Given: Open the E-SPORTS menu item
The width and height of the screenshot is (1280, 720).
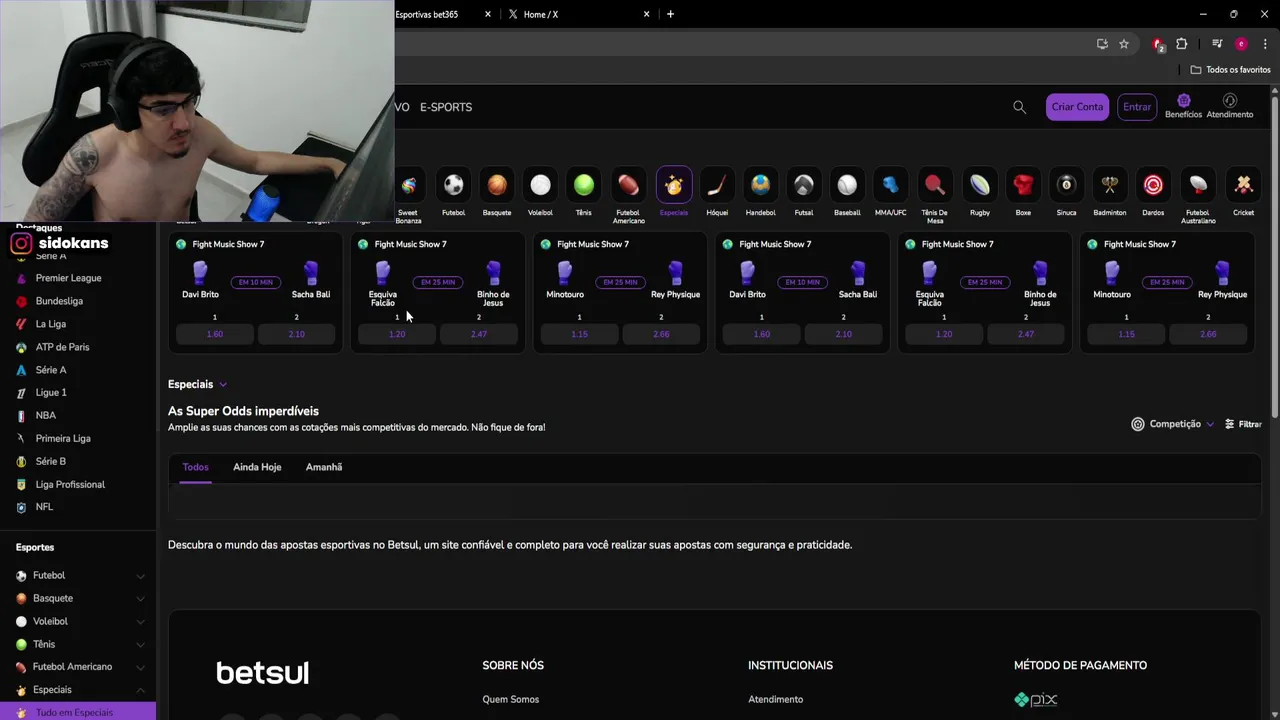Looking at the screenshot, I should click(x=446, y=107).
